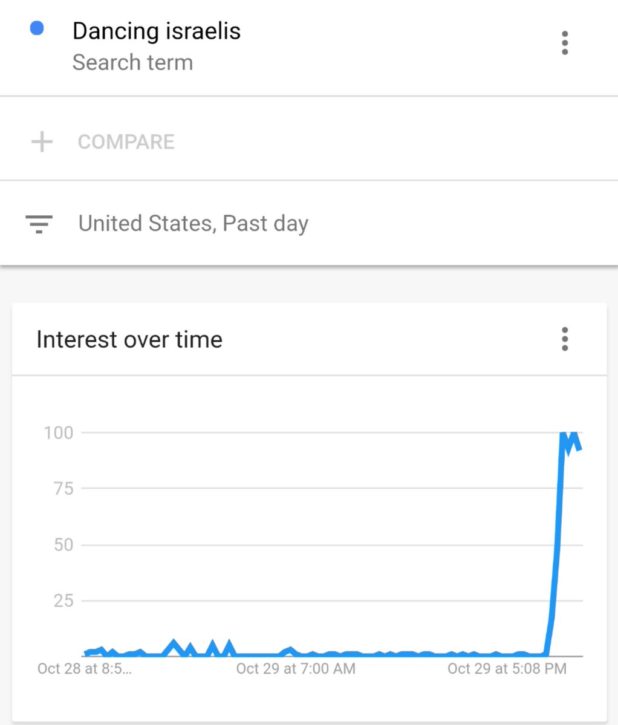This screenshot has width=618, height=725.
Task: Click the 75 value on the y-axis
Action: (x=62, y=489)
